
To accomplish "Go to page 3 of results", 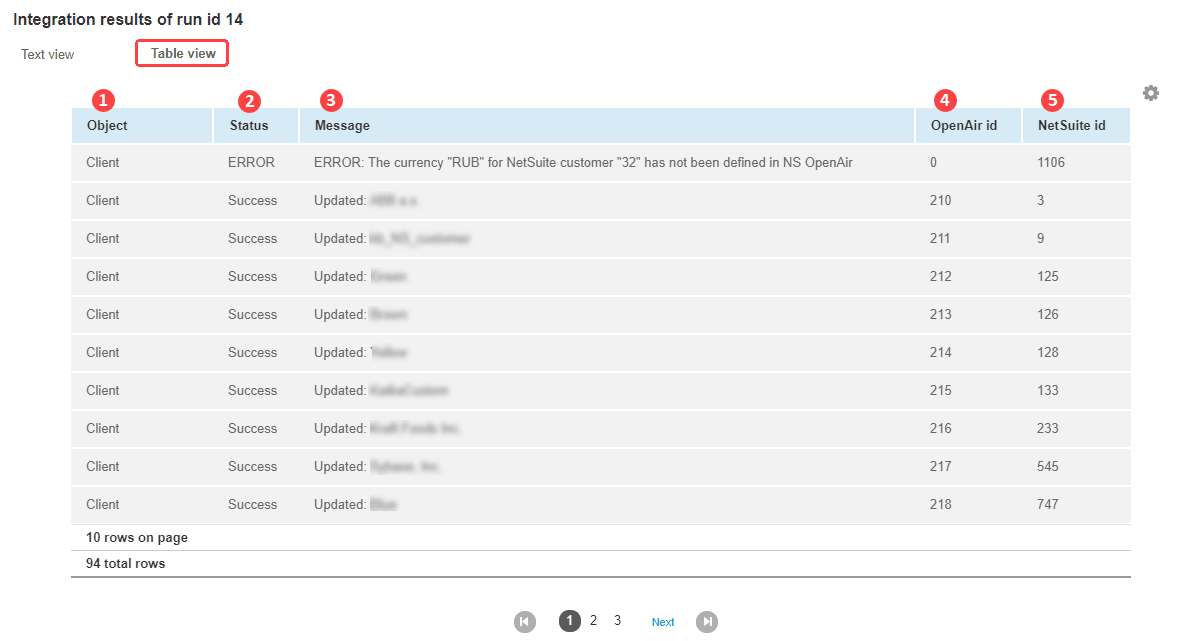I will [617, 621].
